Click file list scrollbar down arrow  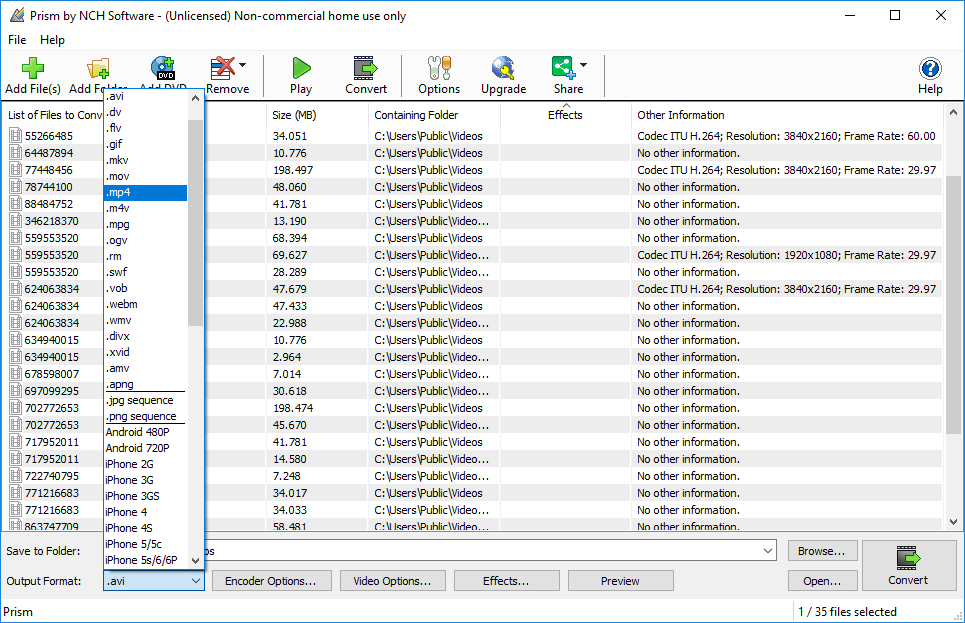953,522
